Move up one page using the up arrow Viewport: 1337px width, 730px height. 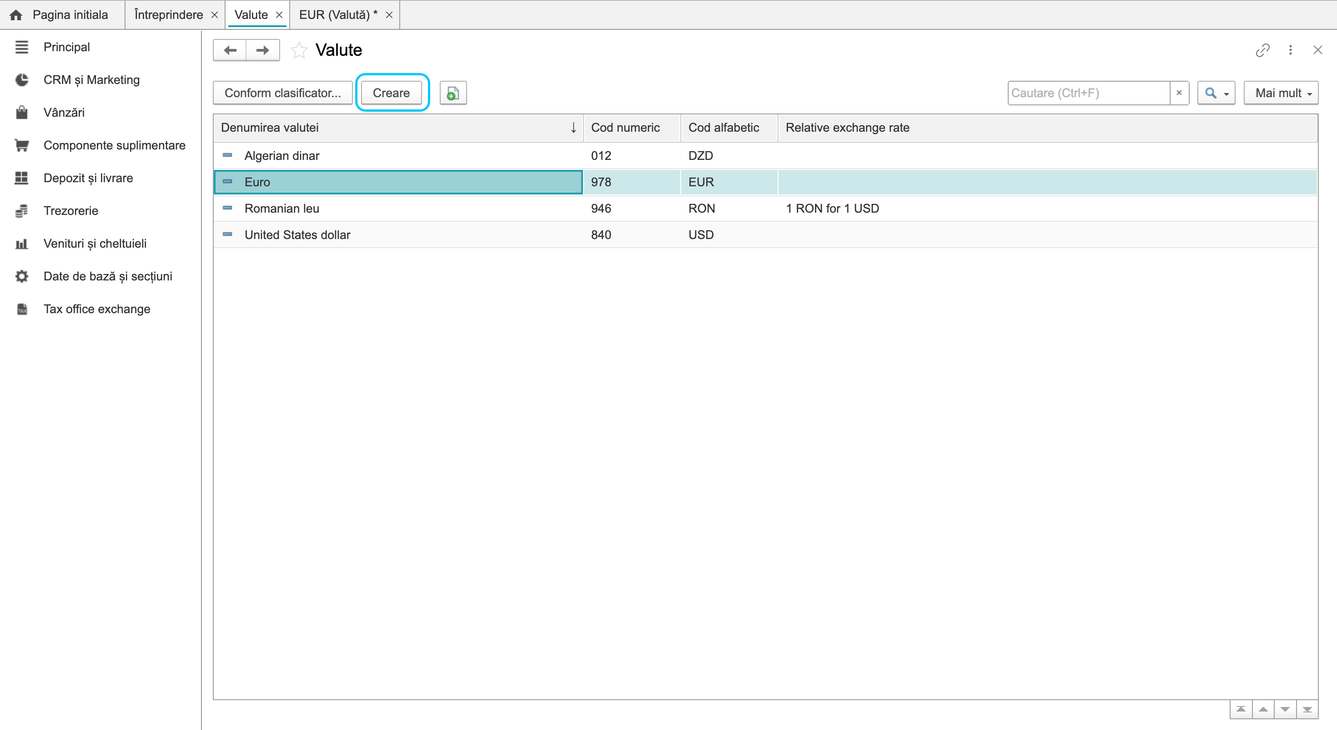click(x=1263, y=710)
